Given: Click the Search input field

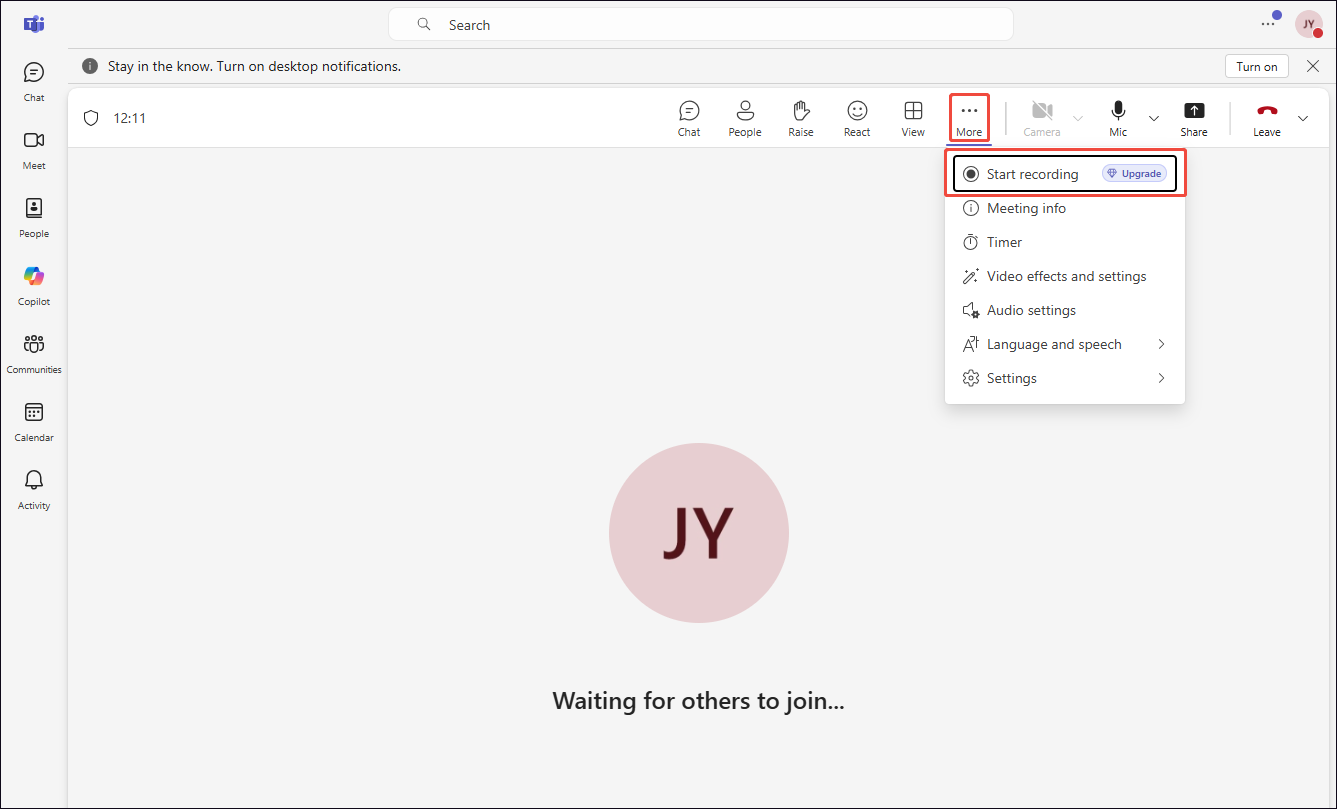Looking at the screenshot, I should coord(700,25).
